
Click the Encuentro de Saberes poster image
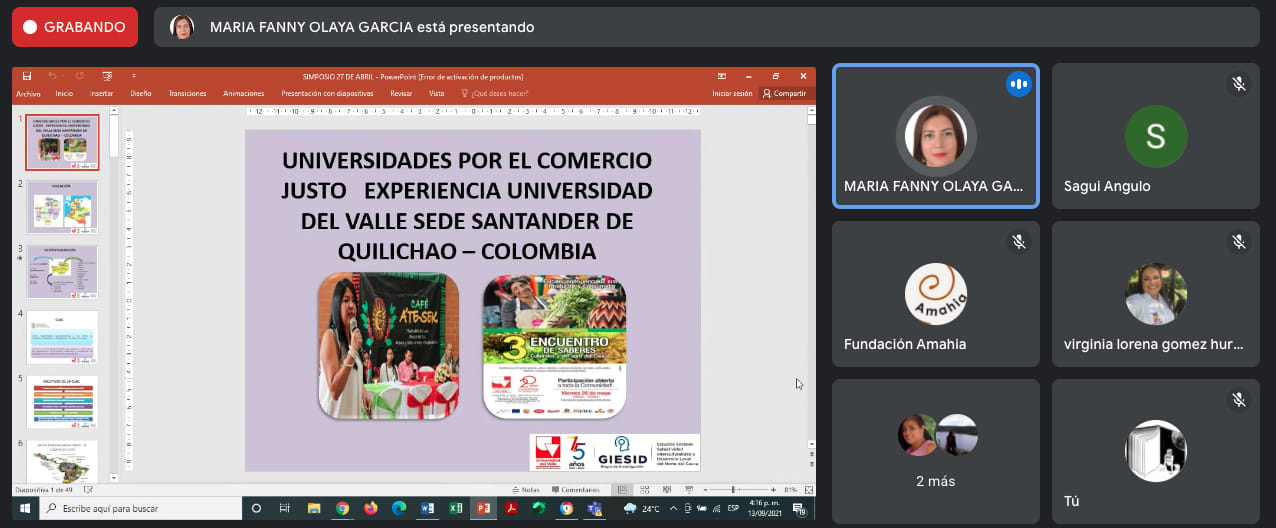554,346
